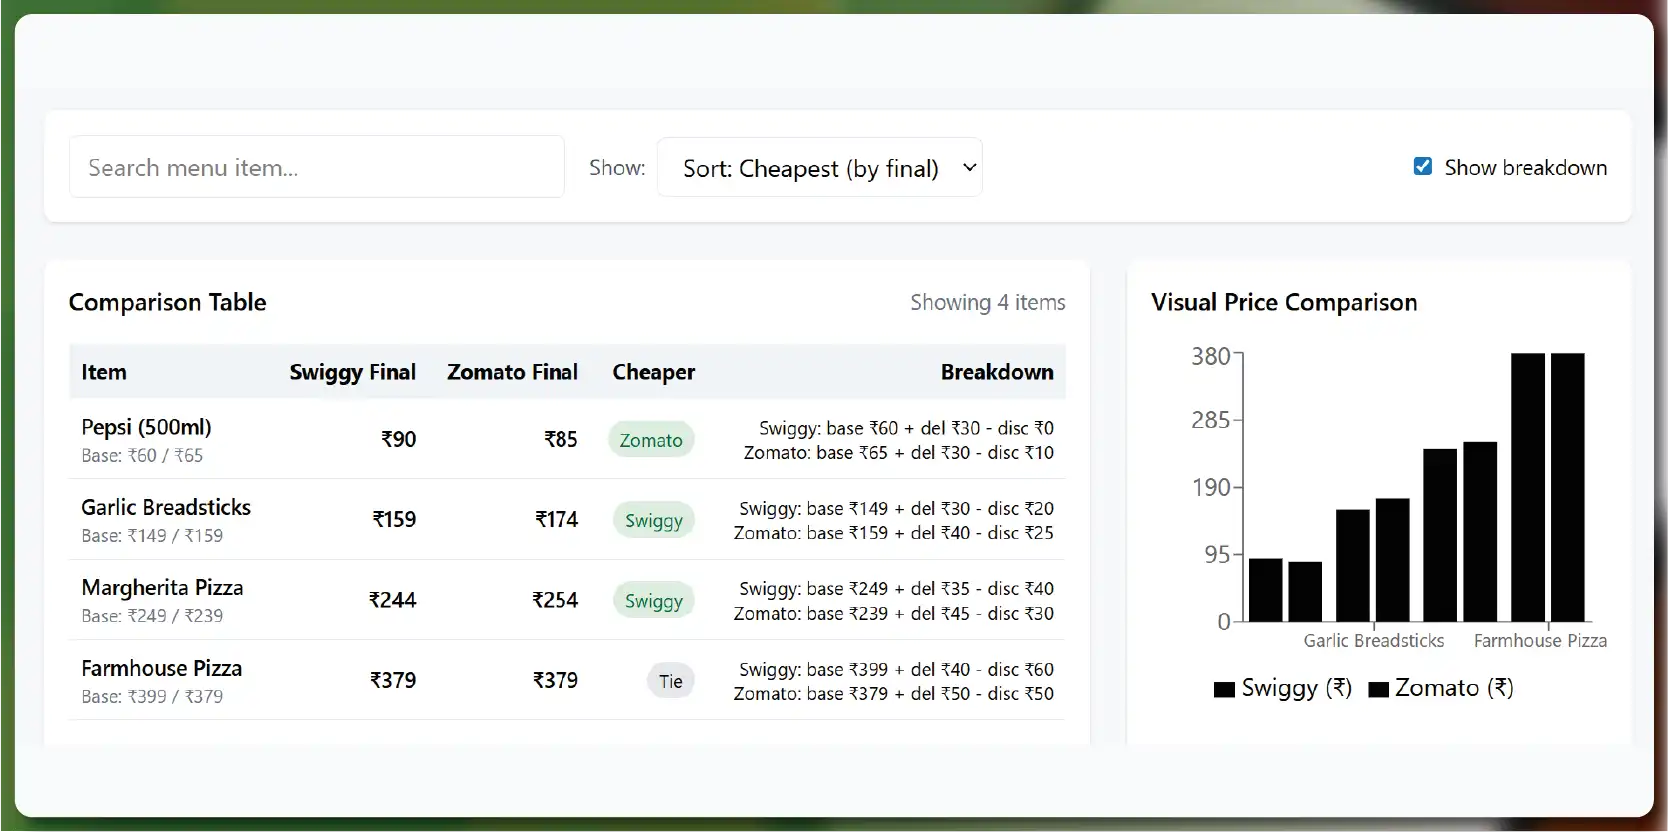
Task: Click the Zomato Final column header
Action: pos(512,372)
